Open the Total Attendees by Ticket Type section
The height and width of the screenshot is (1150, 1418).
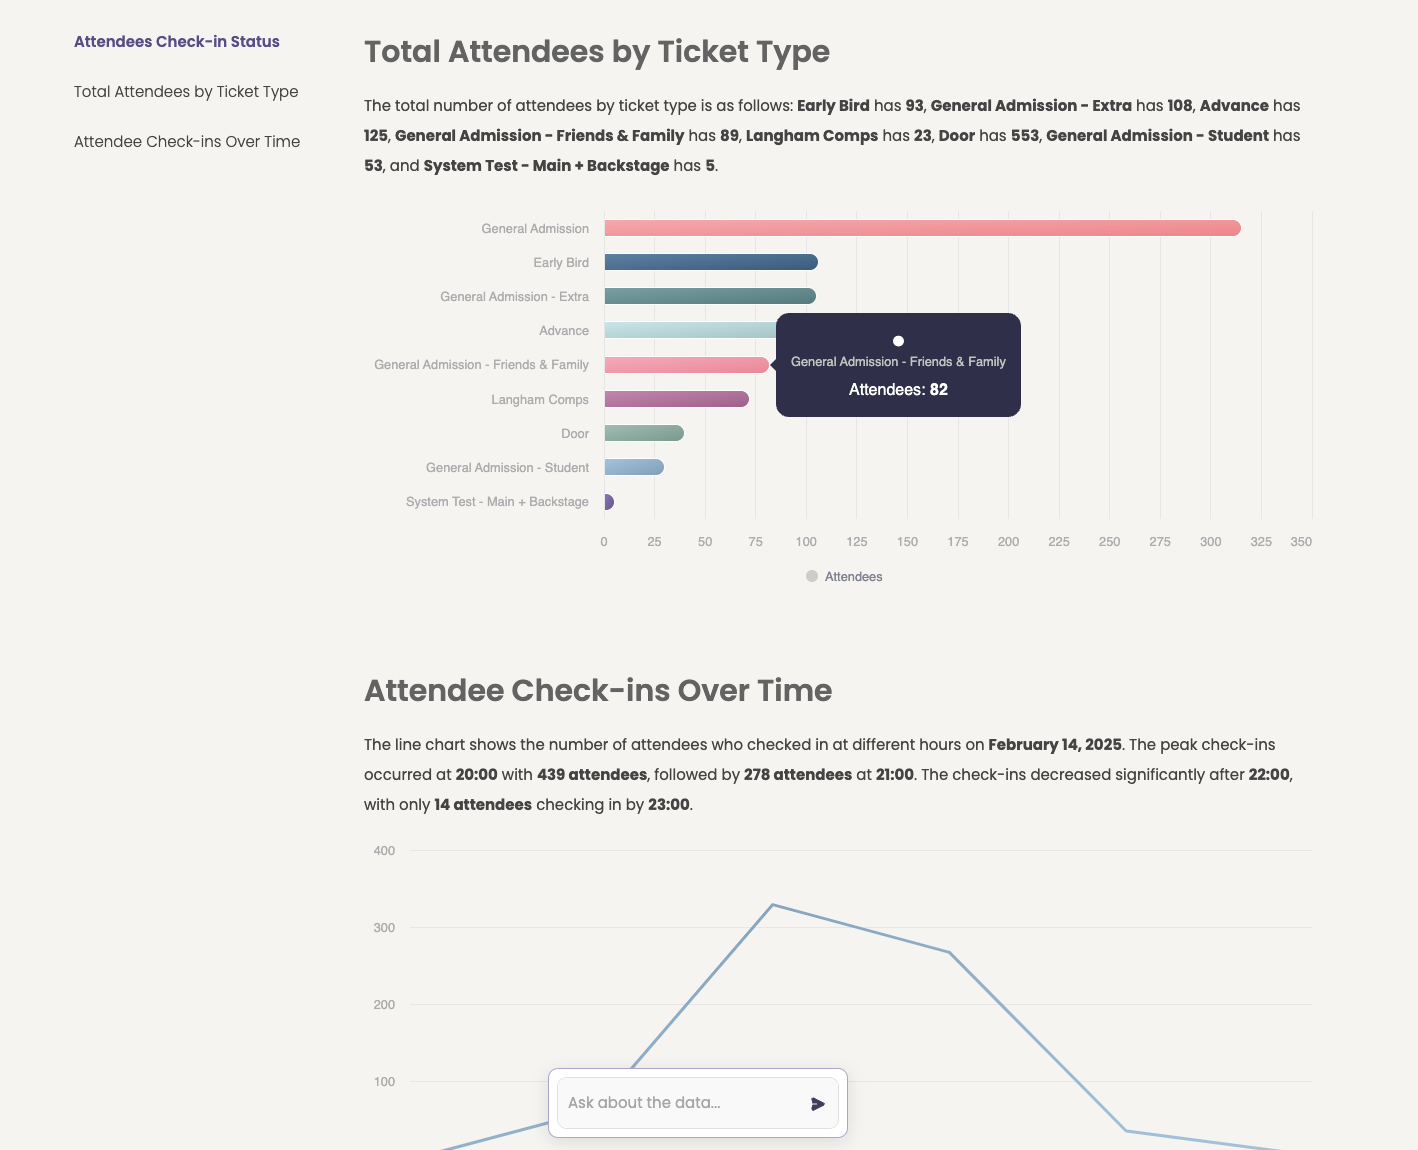(x=186, y=91)
